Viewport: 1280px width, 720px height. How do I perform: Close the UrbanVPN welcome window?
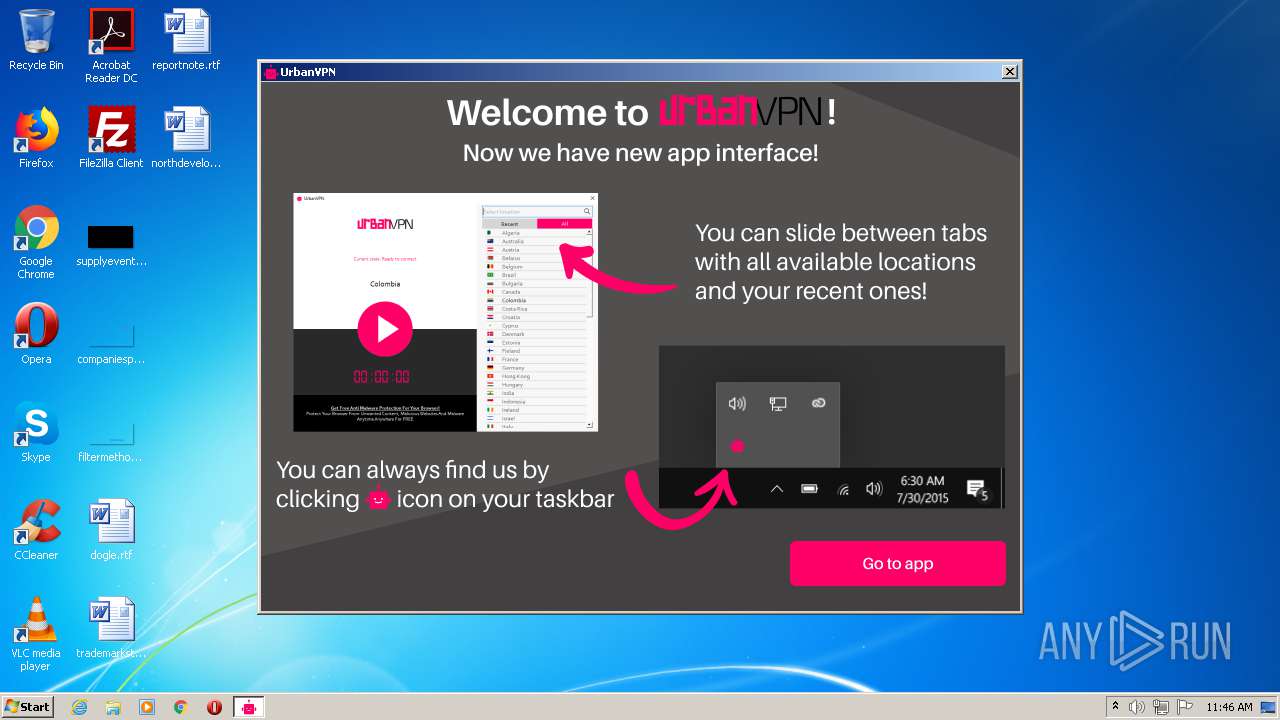click(1010, 72)
